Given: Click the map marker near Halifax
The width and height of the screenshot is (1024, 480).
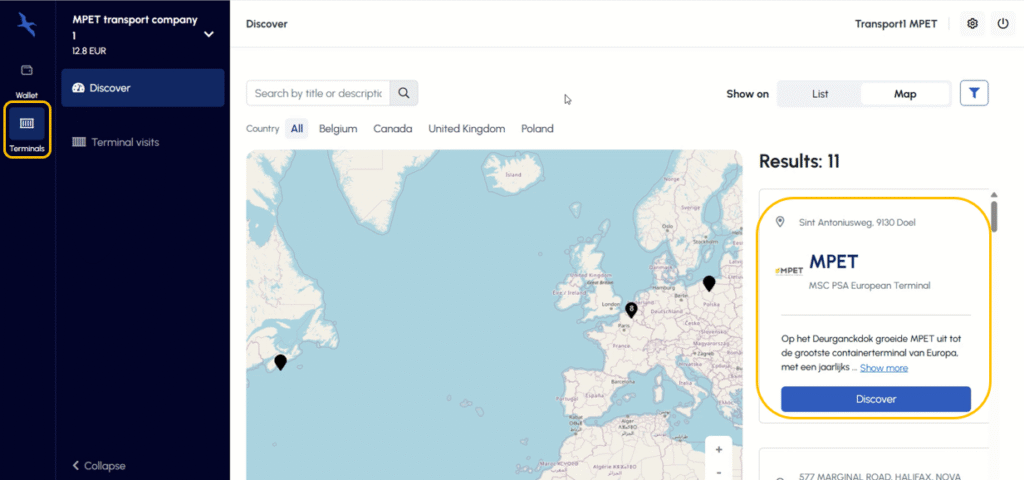Looking at the screenshot, I should click(x=280, y=362).
